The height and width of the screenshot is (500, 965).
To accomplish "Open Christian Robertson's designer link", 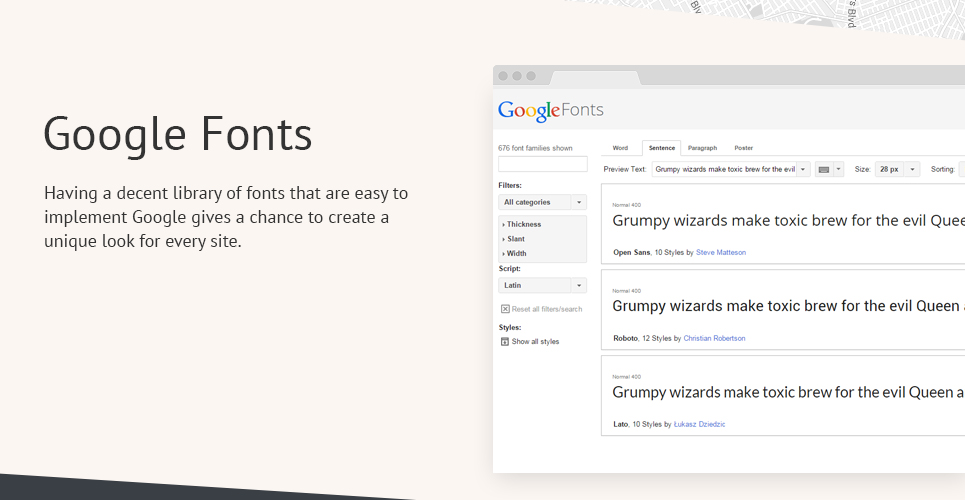I will click(x=714, y=338).
